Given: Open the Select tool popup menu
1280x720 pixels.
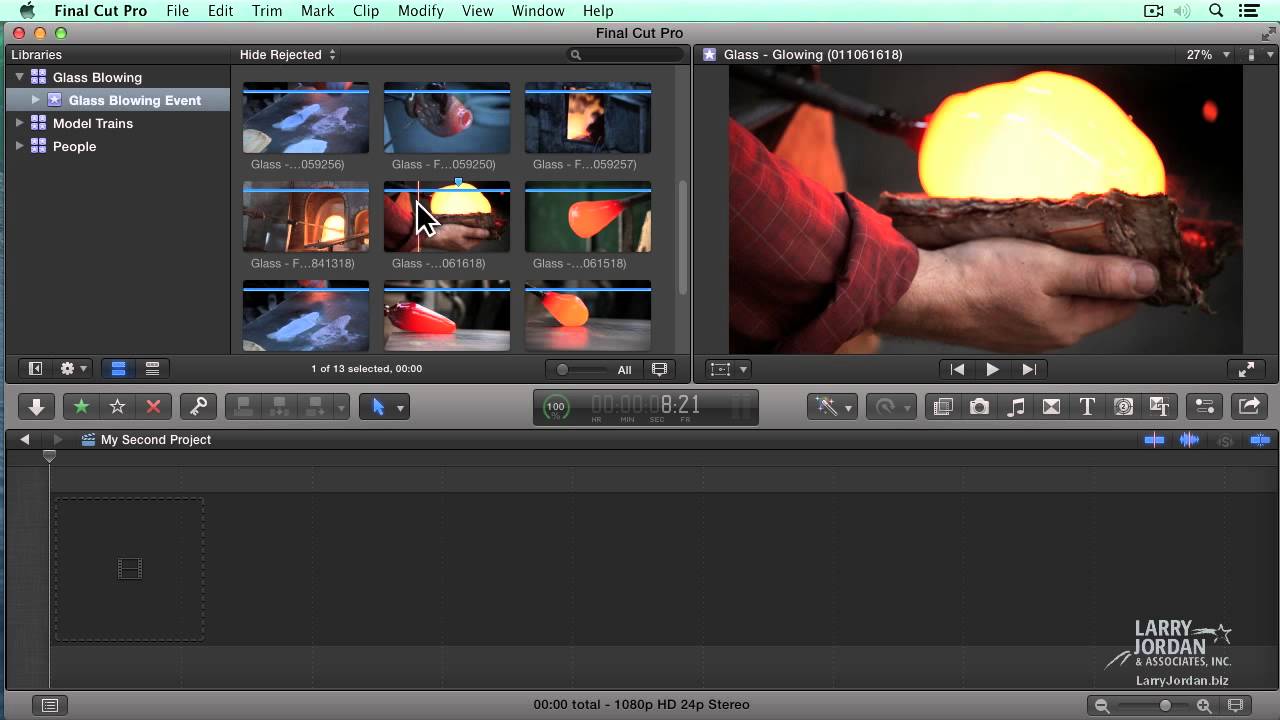Looking at the screenshot, I should pyautogui.click(x=384, y=407).
